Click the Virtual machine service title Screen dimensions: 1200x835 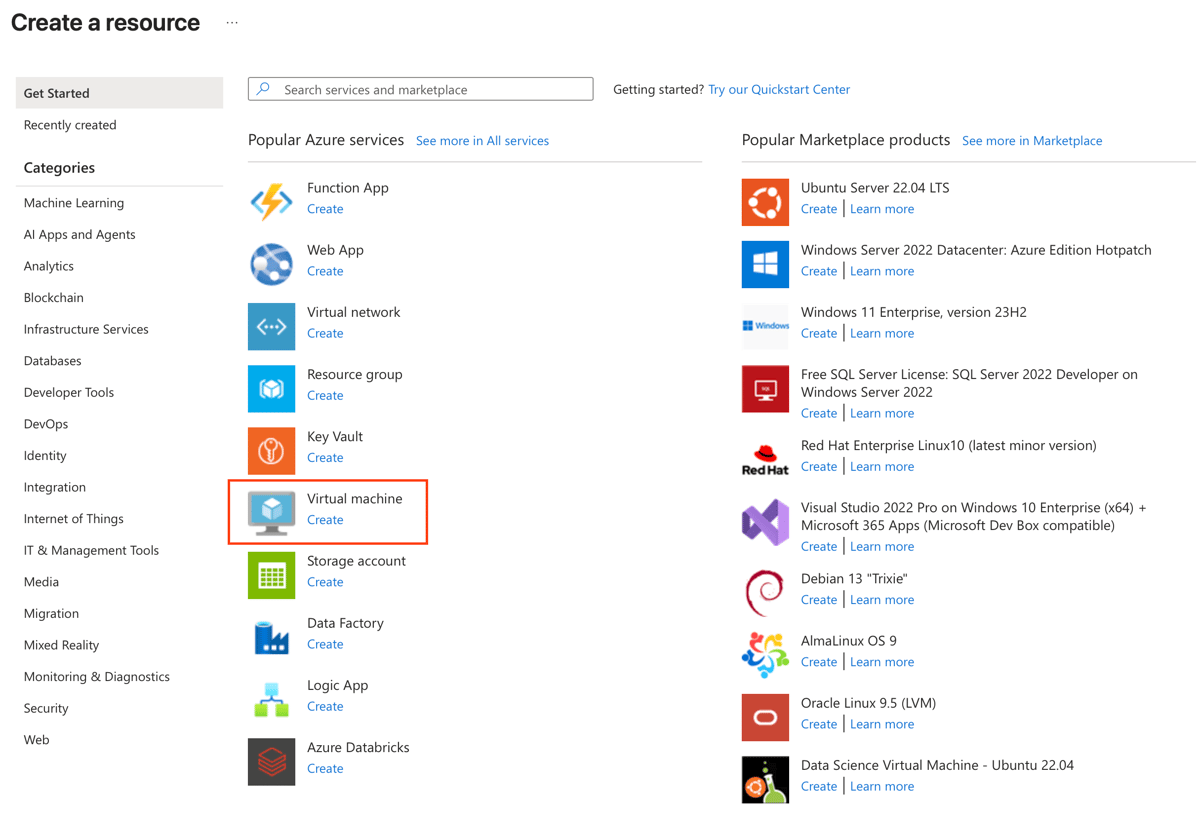[x=355, y=499]
